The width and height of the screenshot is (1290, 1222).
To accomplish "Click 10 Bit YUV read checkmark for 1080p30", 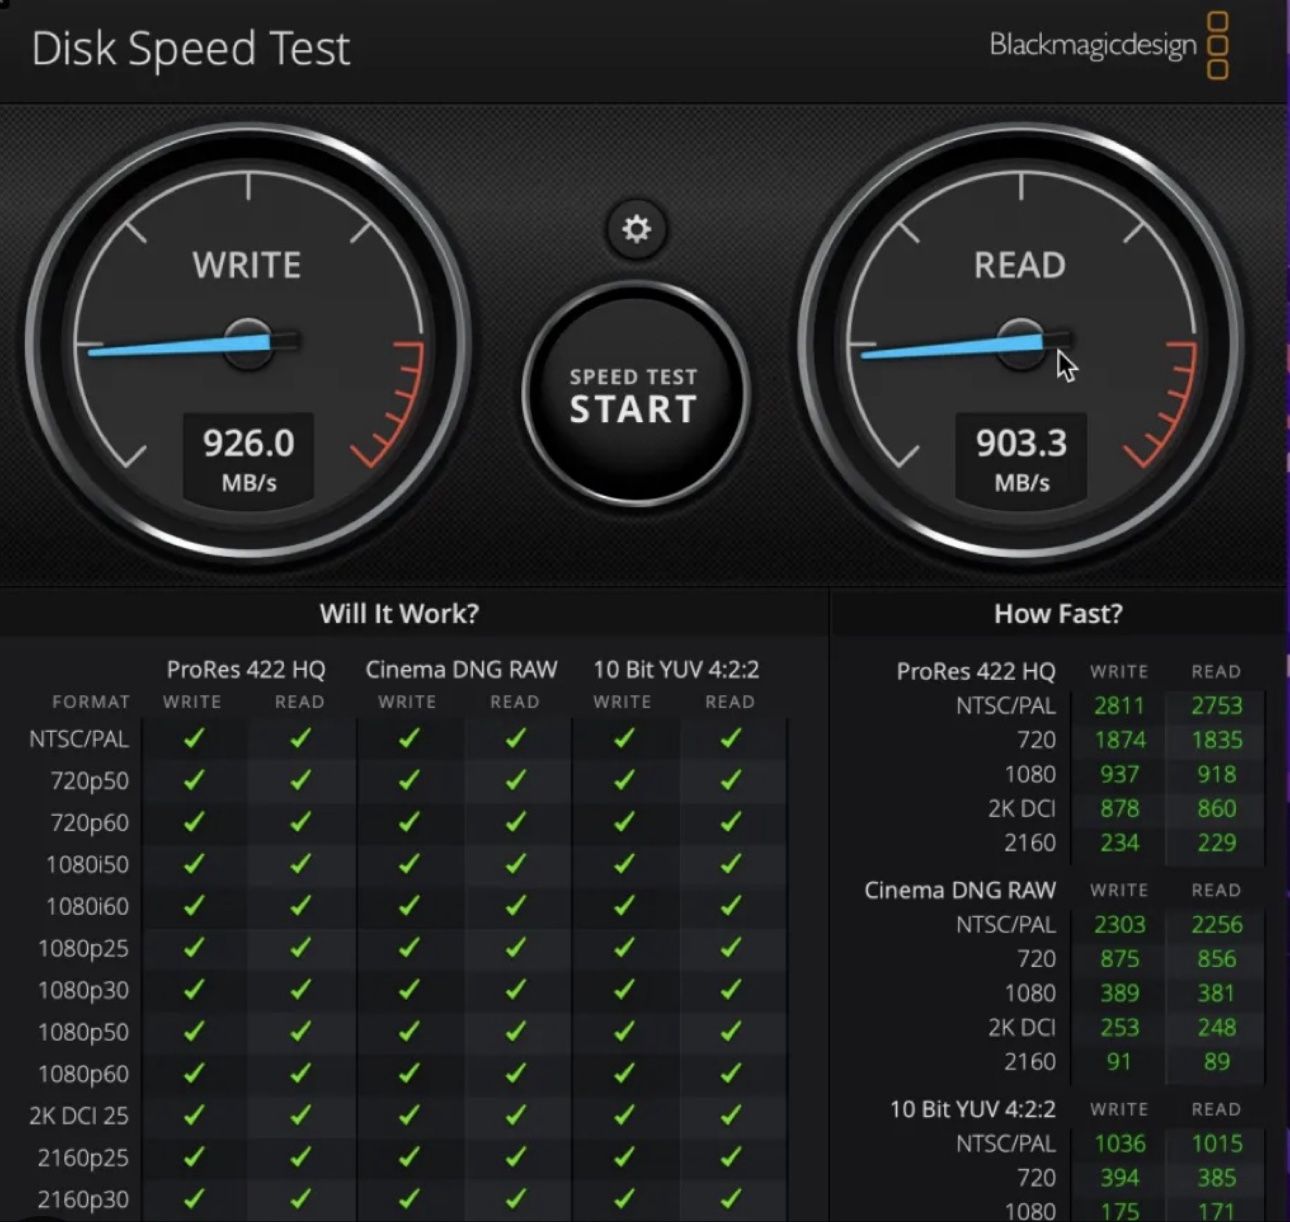I will tap(731, 990).
